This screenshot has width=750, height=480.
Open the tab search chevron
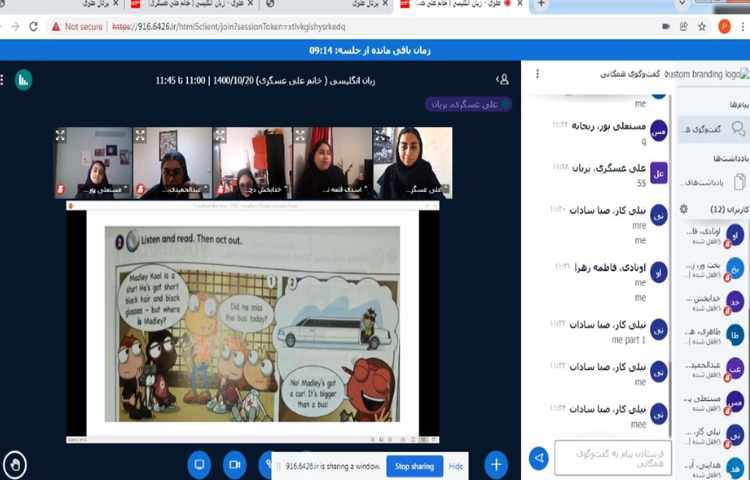pyautogui.click(x=682, y=4)
